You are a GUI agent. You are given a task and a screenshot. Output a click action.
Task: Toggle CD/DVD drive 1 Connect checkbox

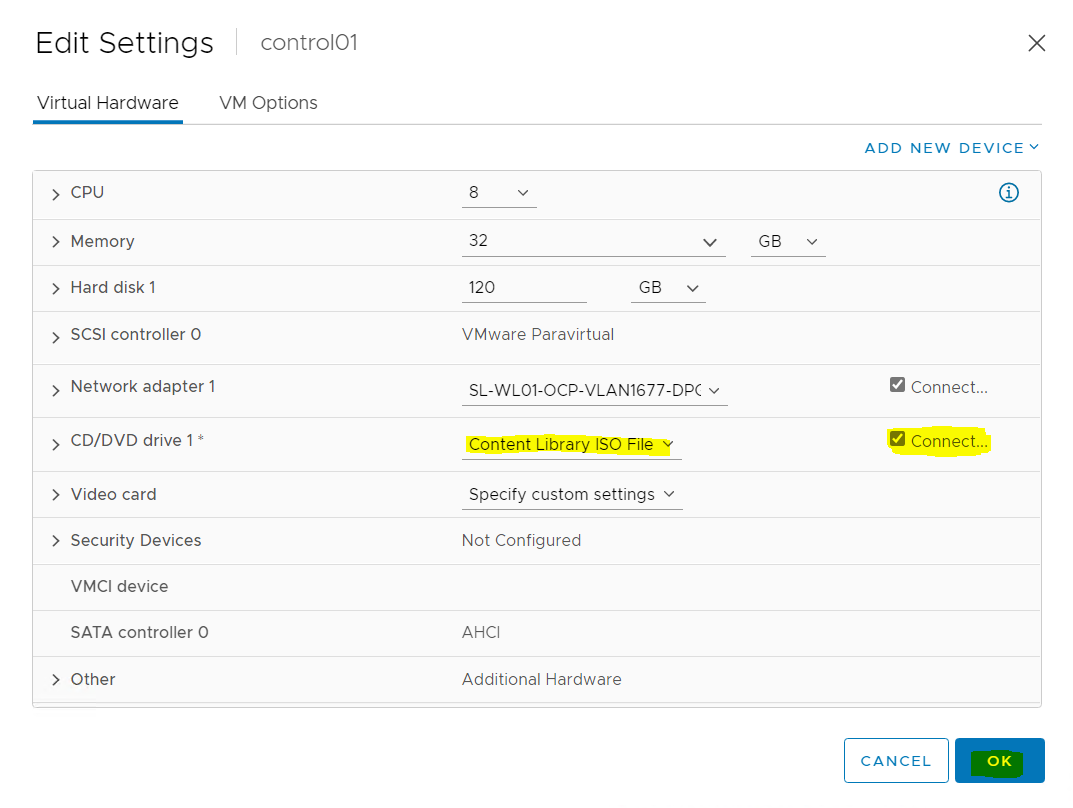coord(897,439)
